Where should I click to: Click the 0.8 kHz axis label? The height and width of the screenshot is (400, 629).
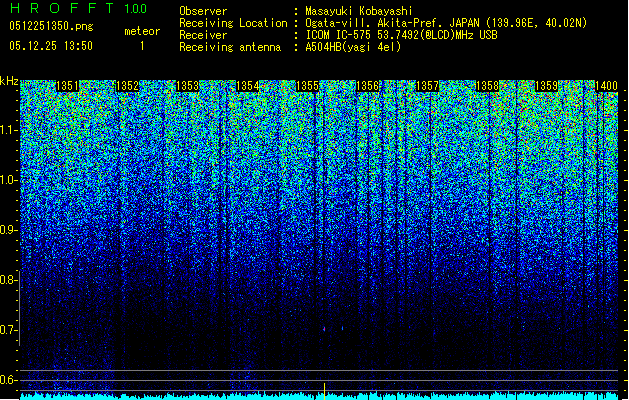coord(8,280)
